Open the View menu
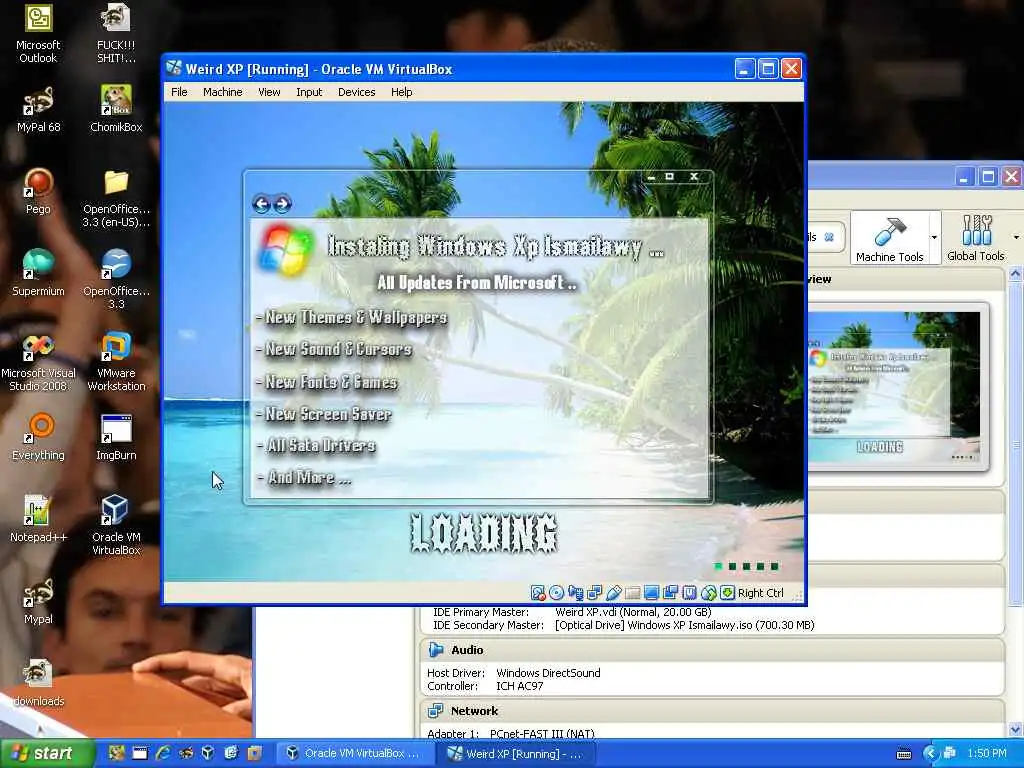1024x768 pixels. point(269,92)
